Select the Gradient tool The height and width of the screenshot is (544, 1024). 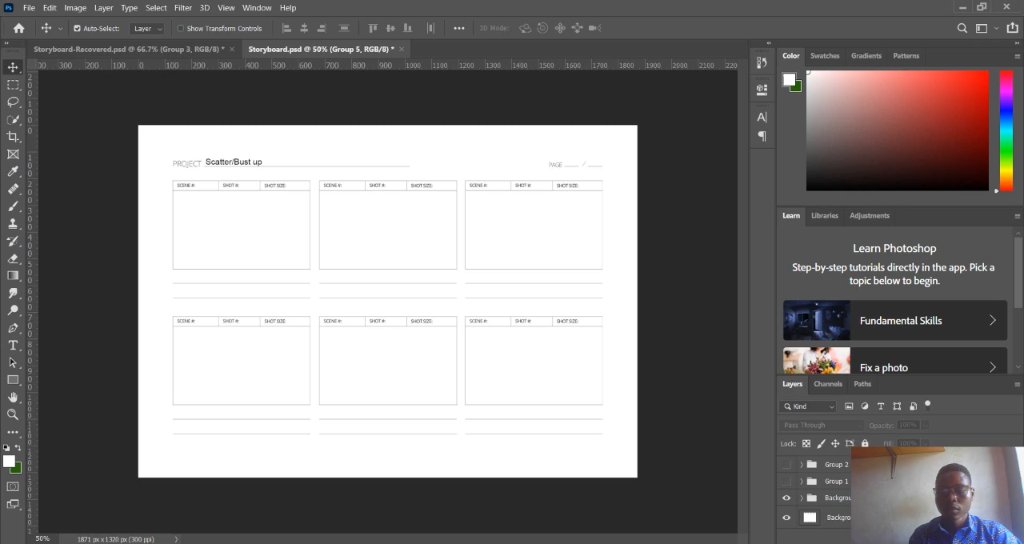click(12, 276)
